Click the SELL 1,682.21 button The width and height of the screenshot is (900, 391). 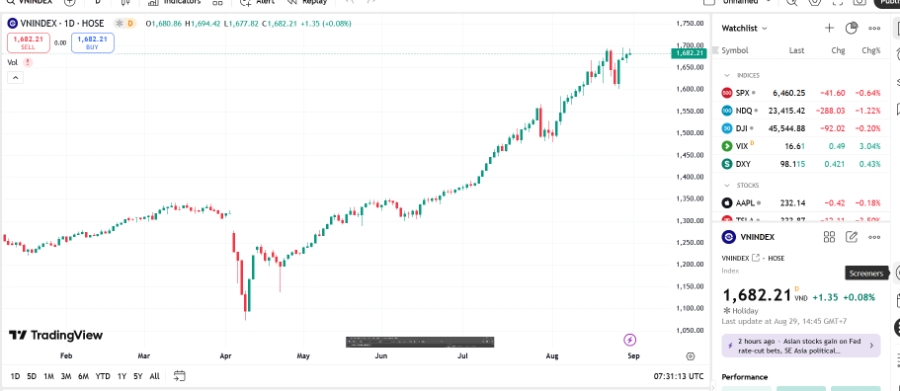point(29,42)
